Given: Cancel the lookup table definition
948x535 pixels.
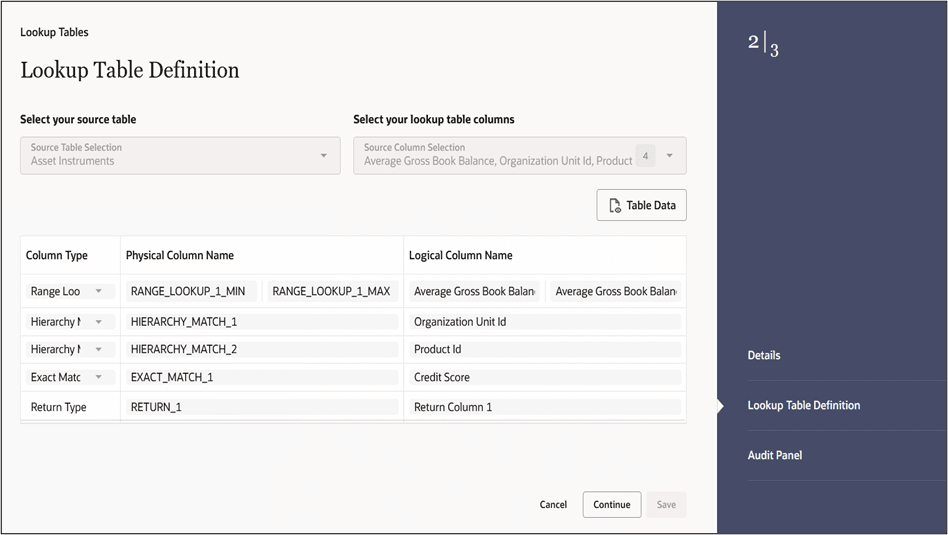Looking at the screenshot, I should [553, 504].
